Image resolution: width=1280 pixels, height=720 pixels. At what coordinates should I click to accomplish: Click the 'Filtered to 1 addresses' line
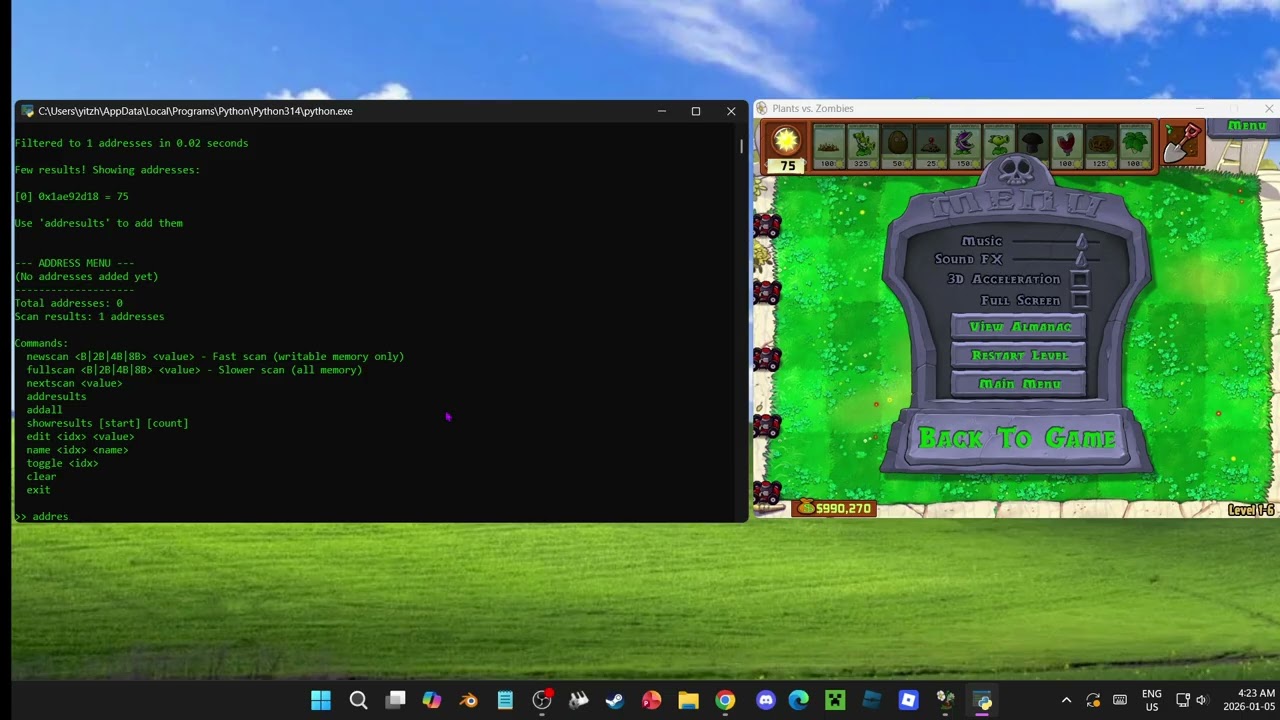click(x=131, y=143)
